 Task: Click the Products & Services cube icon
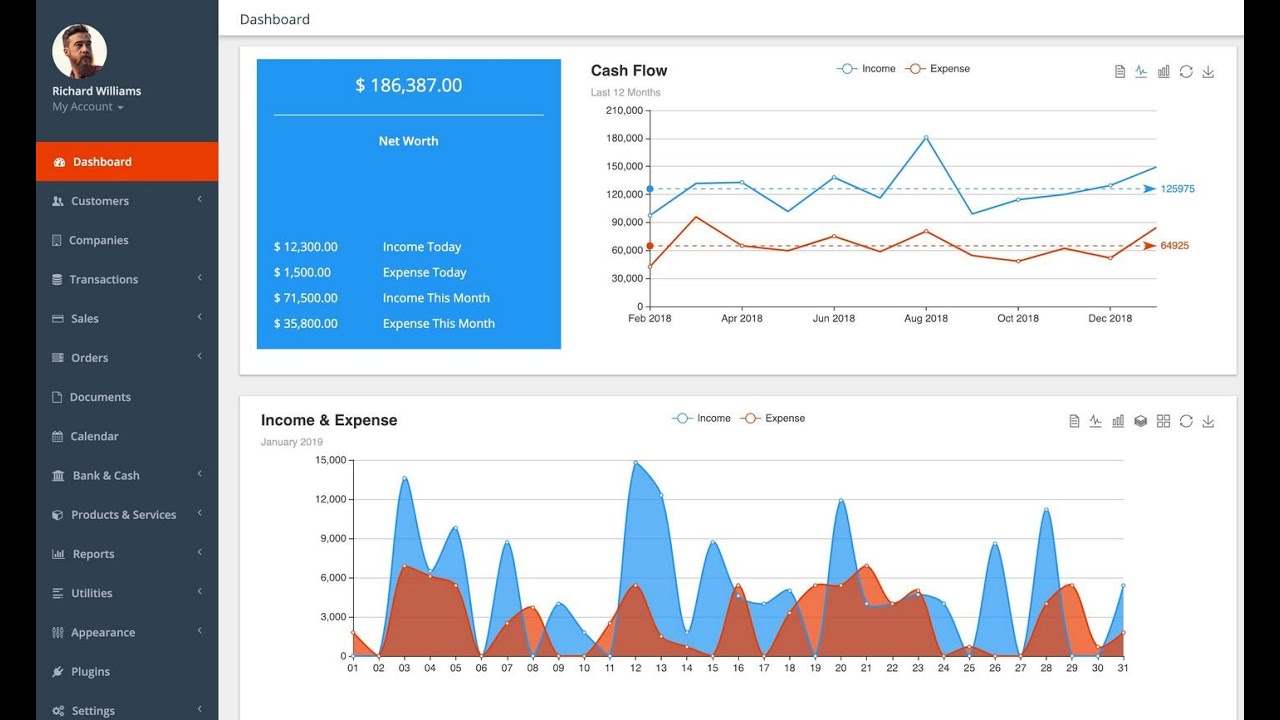click(x=58, y=515)
